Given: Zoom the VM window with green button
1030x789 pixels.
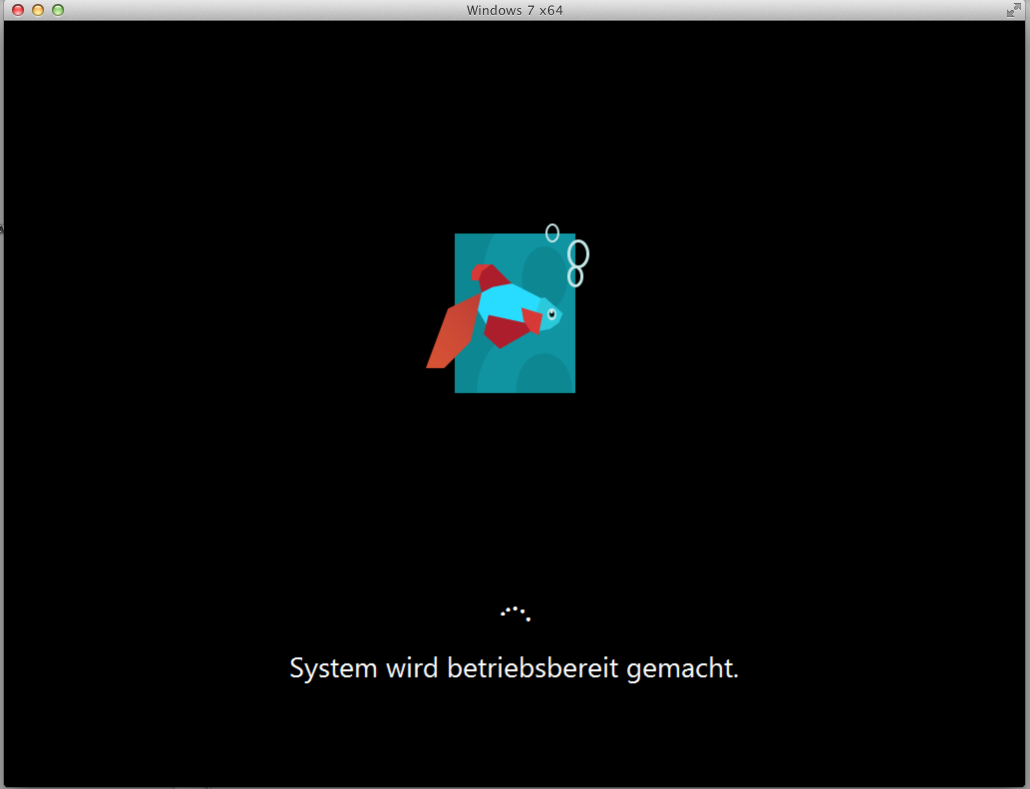Looking at the screenshot, I should [58, 10].
